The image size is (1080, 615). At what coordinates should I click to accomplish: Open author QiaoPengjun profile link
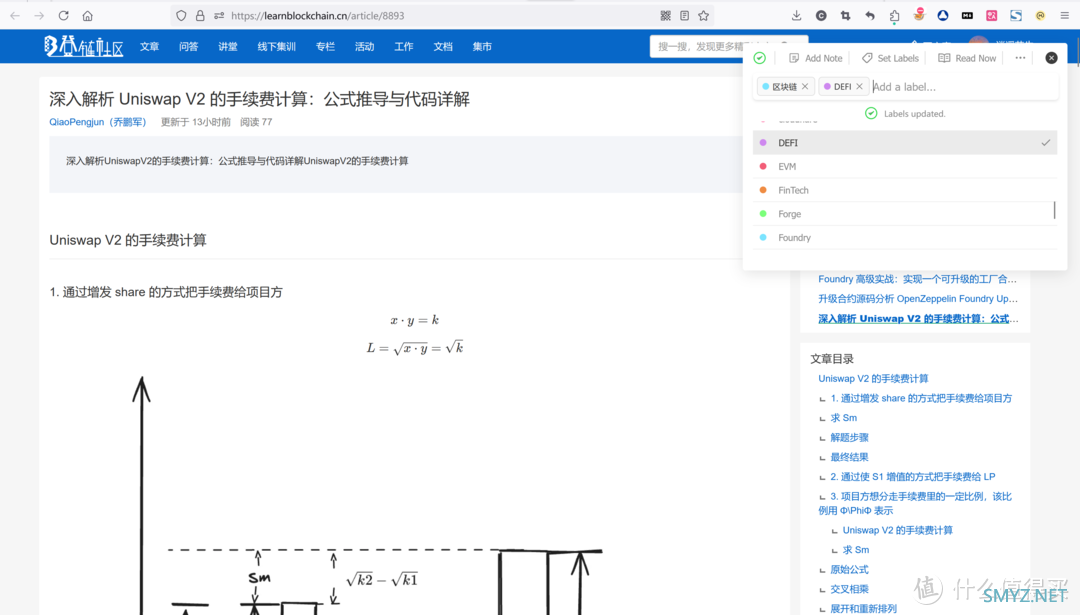tap(98, 122)
